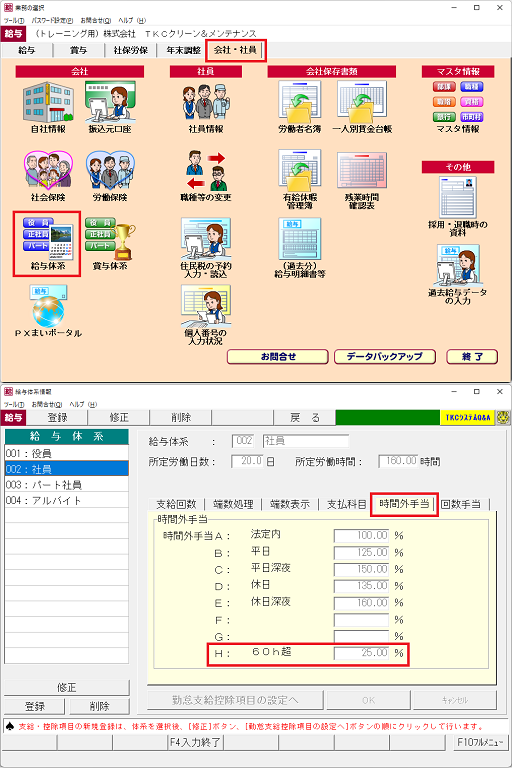The height and width of the screenshot is (768, 512).
Task: Click F10フルメニュー function key button
Action: [480, 742]
